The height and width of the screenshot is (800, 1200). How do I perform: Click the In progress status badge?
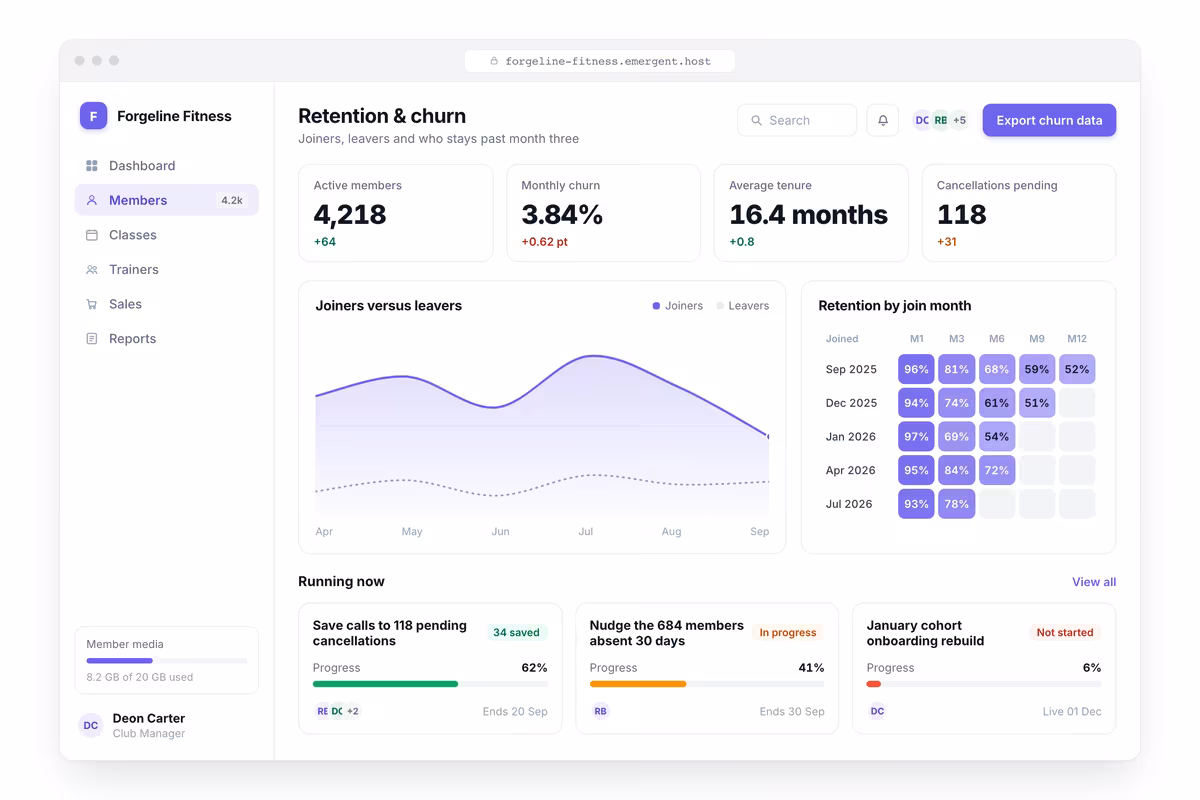(788, 633)
